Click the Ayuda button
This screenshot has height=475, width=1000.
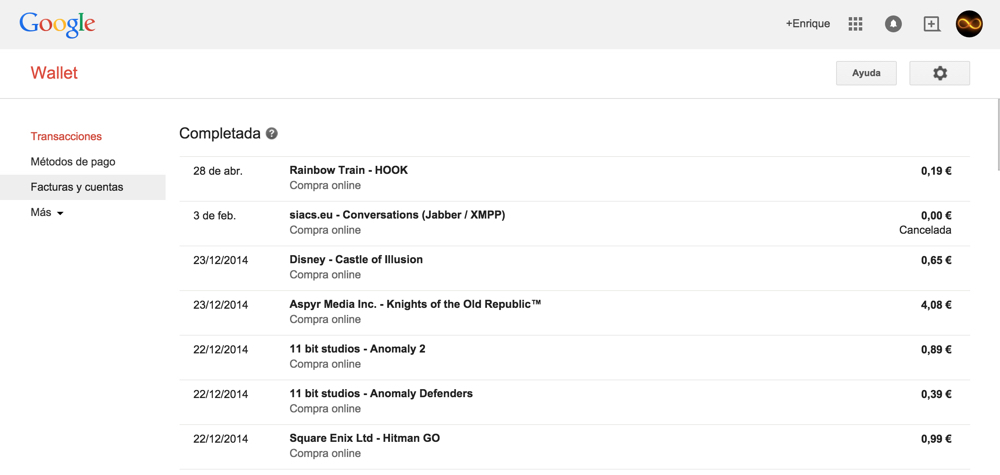866,73
